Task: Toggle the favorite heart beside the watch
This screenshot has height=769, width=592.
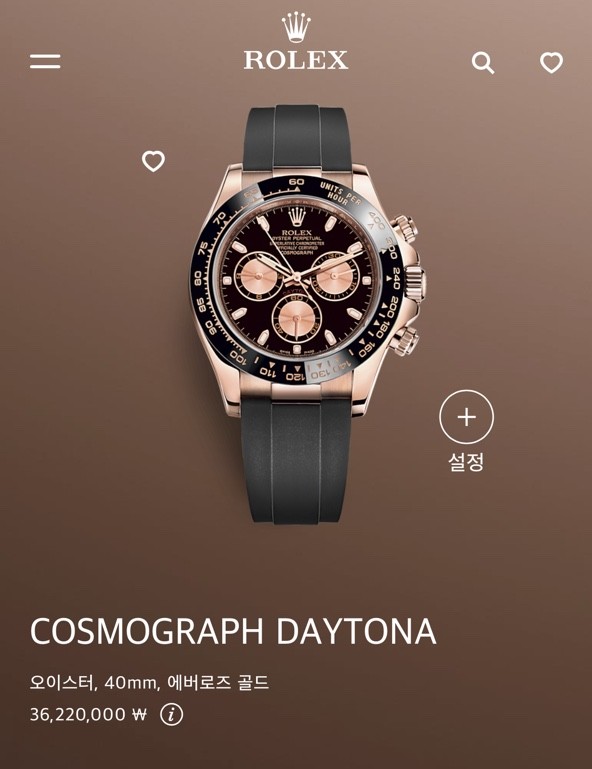Action: click(x=154, y=161)
